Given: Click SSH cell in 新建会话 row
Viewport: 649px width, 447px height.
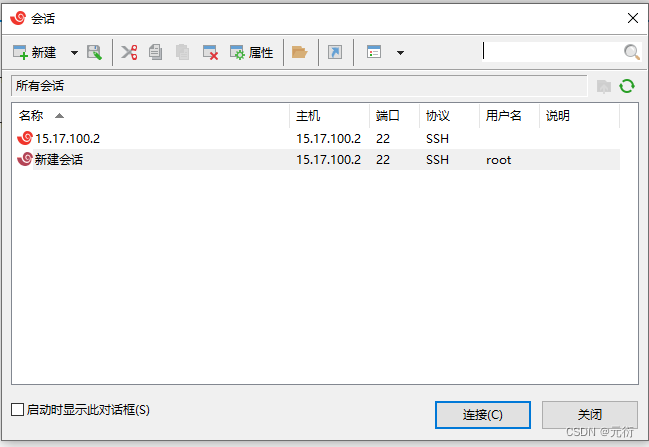Looking at the screenshot, I should point(437,160).
